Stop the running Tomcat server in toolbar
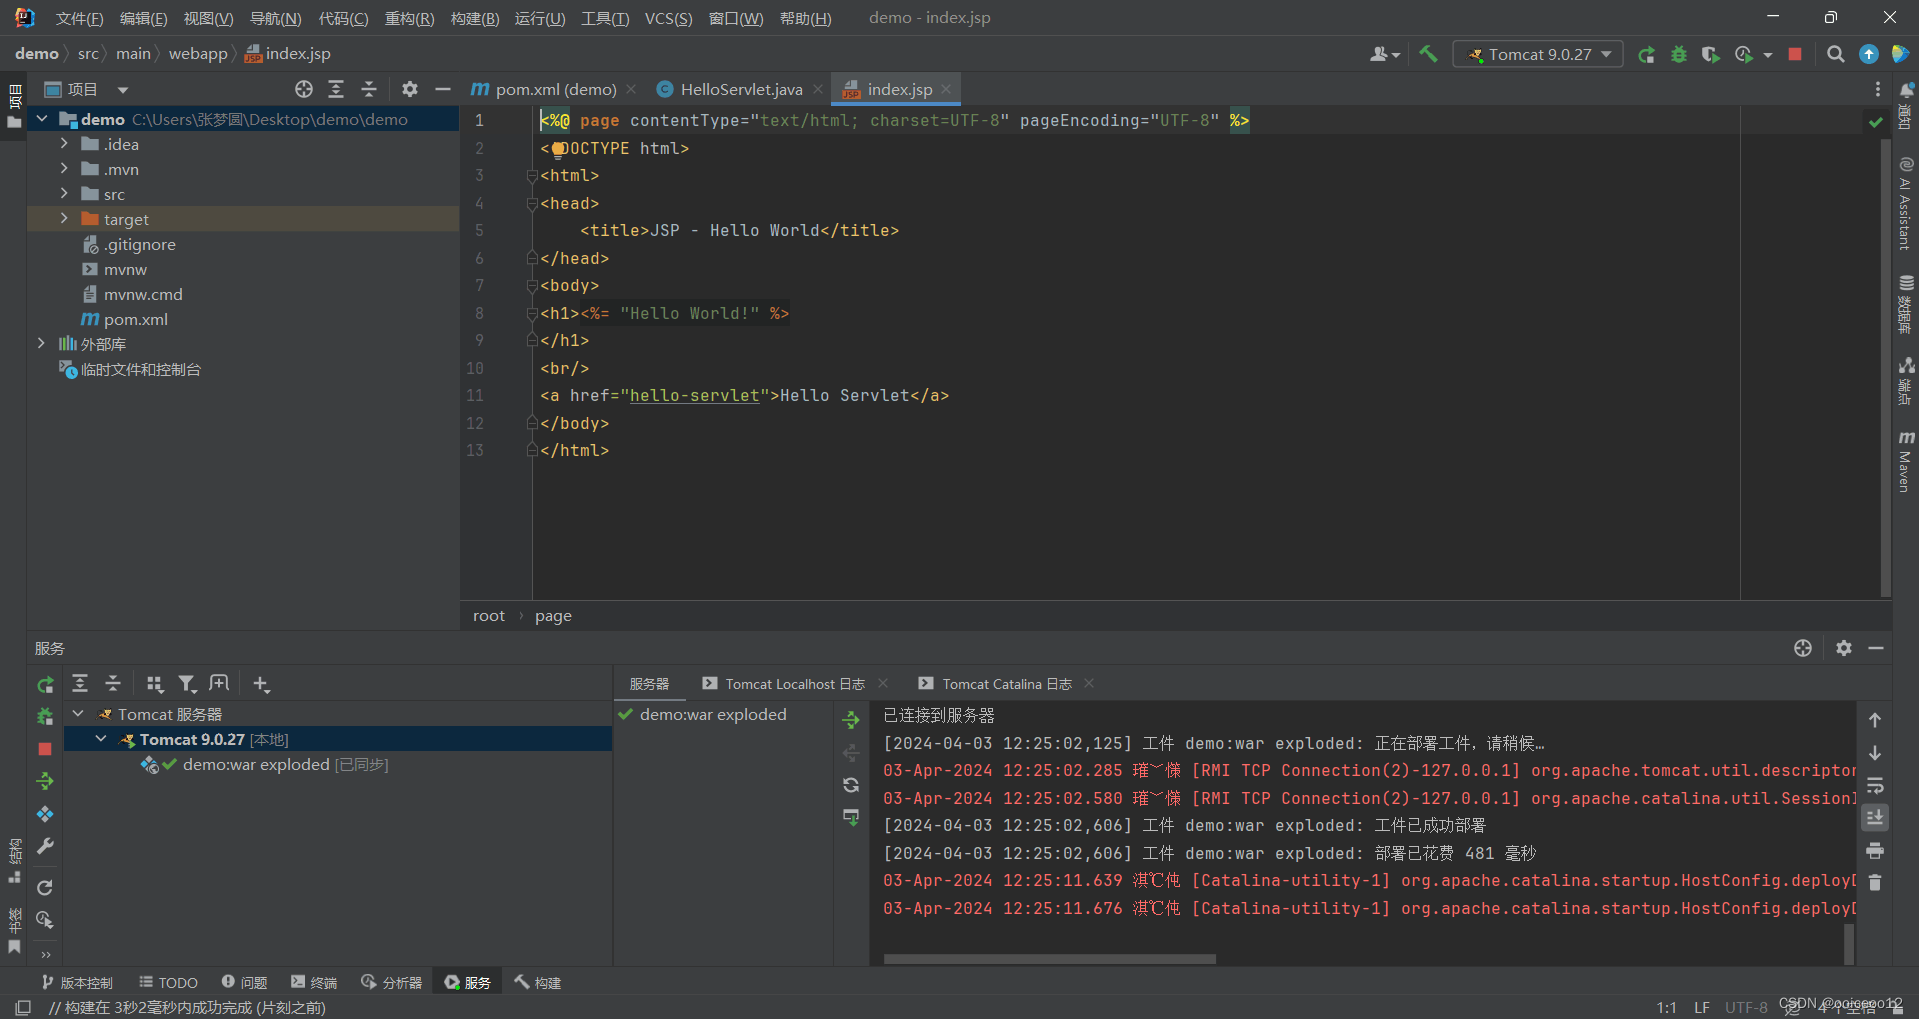This screenshot has height=1019, width=1919. coord(1795,54)
